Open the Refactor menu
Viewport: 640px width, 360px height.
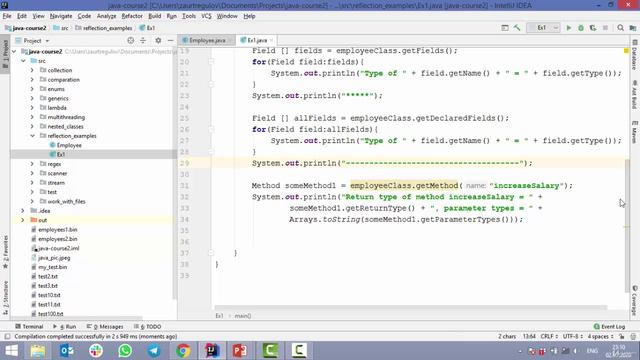[132, 16]
